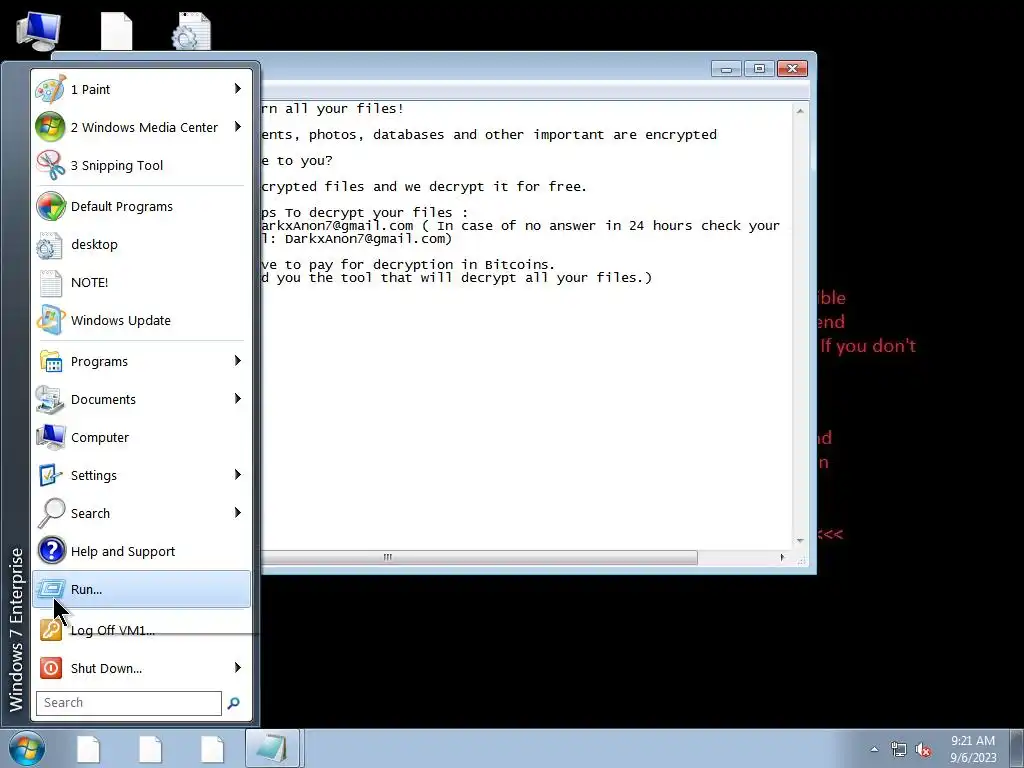Image resolution: width=1024 pixels, height=768 pixels.
Task: Open Documents icon in start menu
Action: (x=50, y=399)
